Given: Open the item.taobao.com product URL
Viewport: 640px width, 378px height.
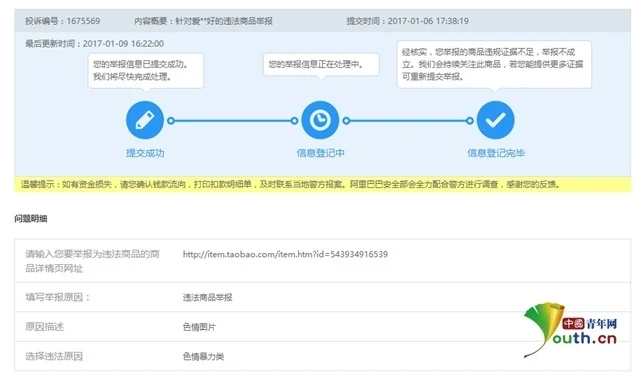Looking at the screenshot, I should pos(285,254).
